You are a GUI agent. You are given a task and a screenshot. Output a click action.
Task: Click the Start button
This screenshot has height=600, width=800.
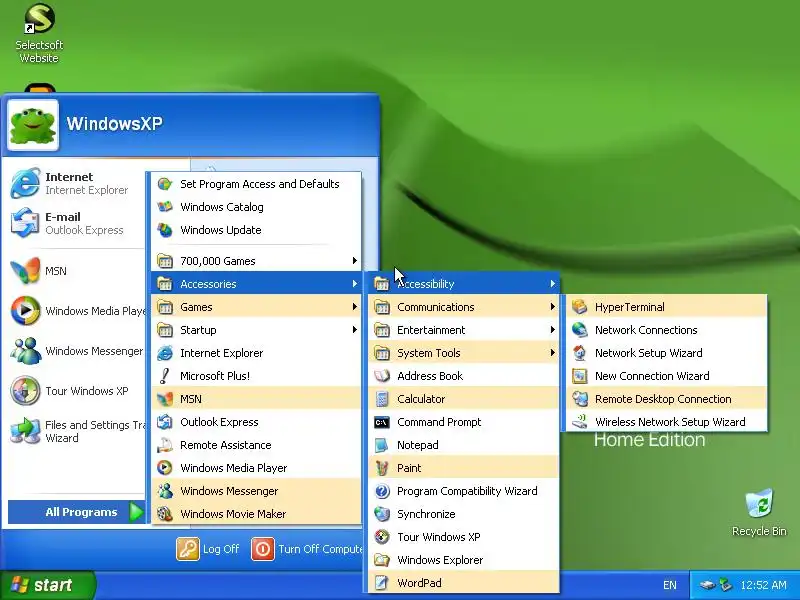47,585
